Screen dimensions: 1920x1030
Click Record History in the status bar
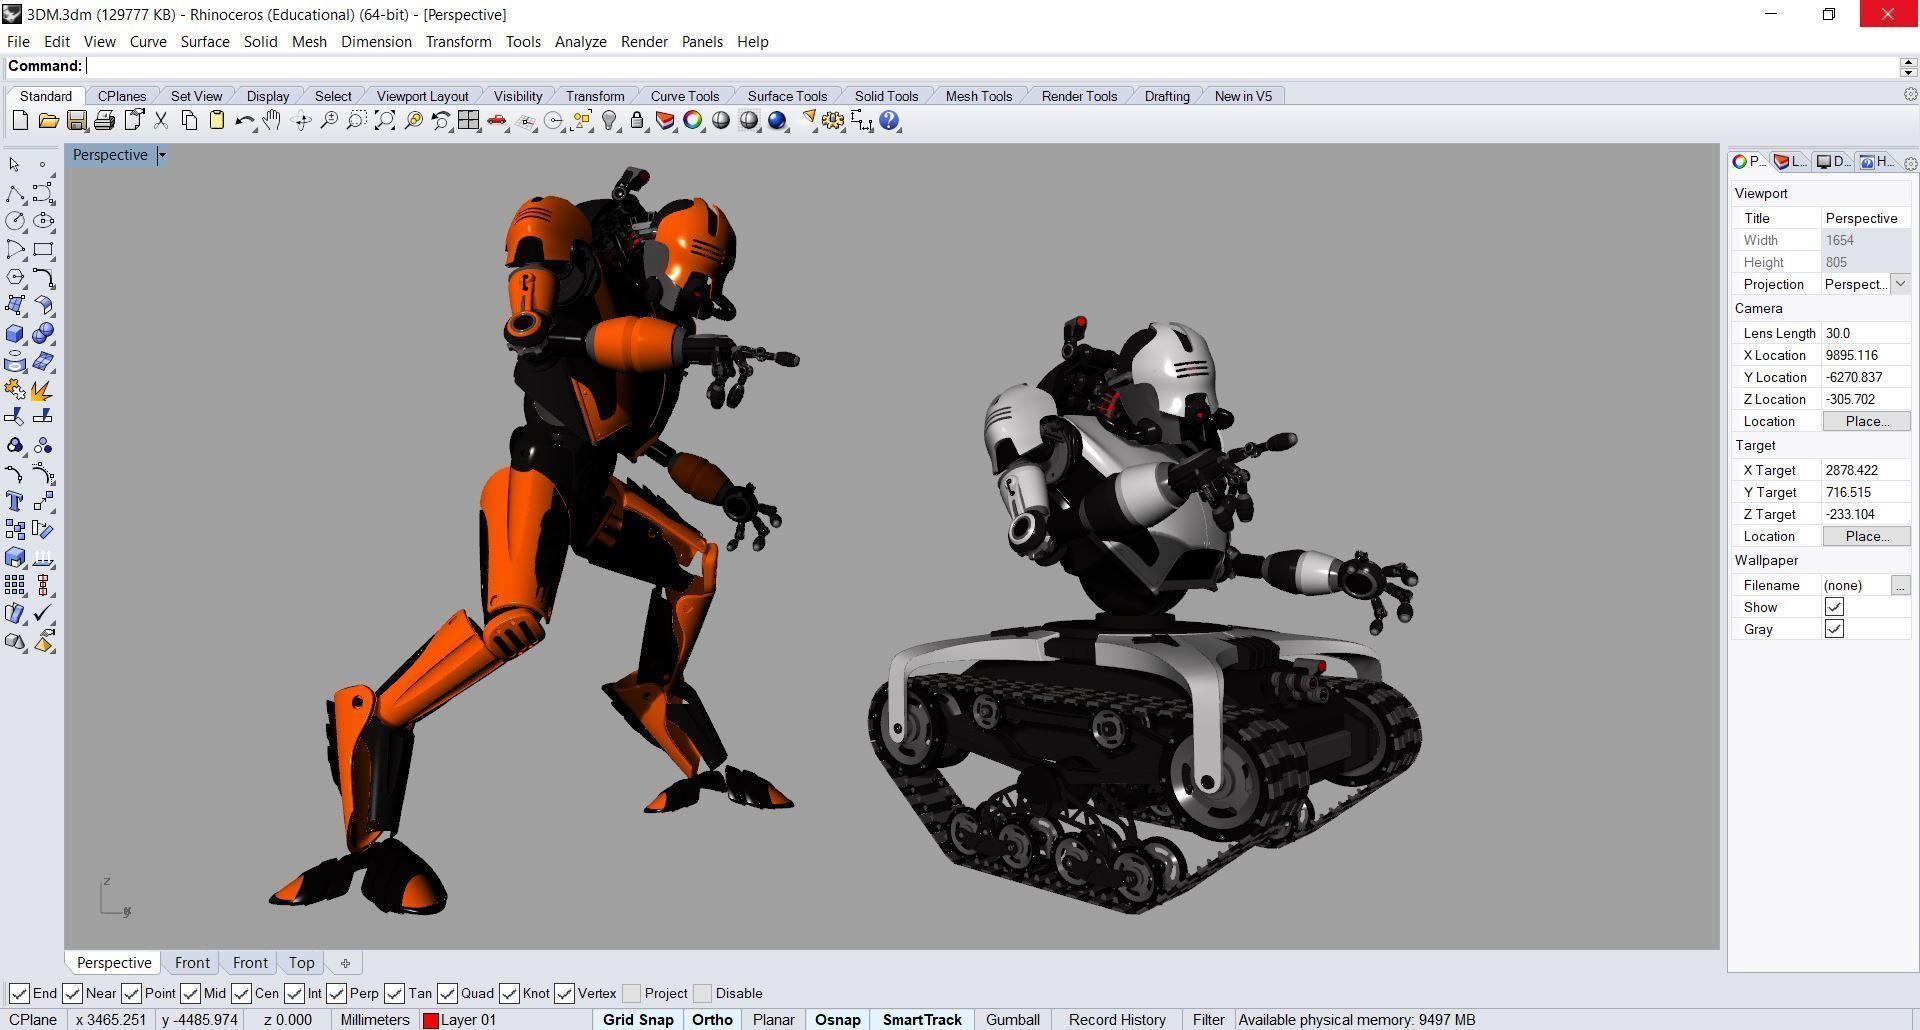pyautogui.click(x=1117, y=1020)
